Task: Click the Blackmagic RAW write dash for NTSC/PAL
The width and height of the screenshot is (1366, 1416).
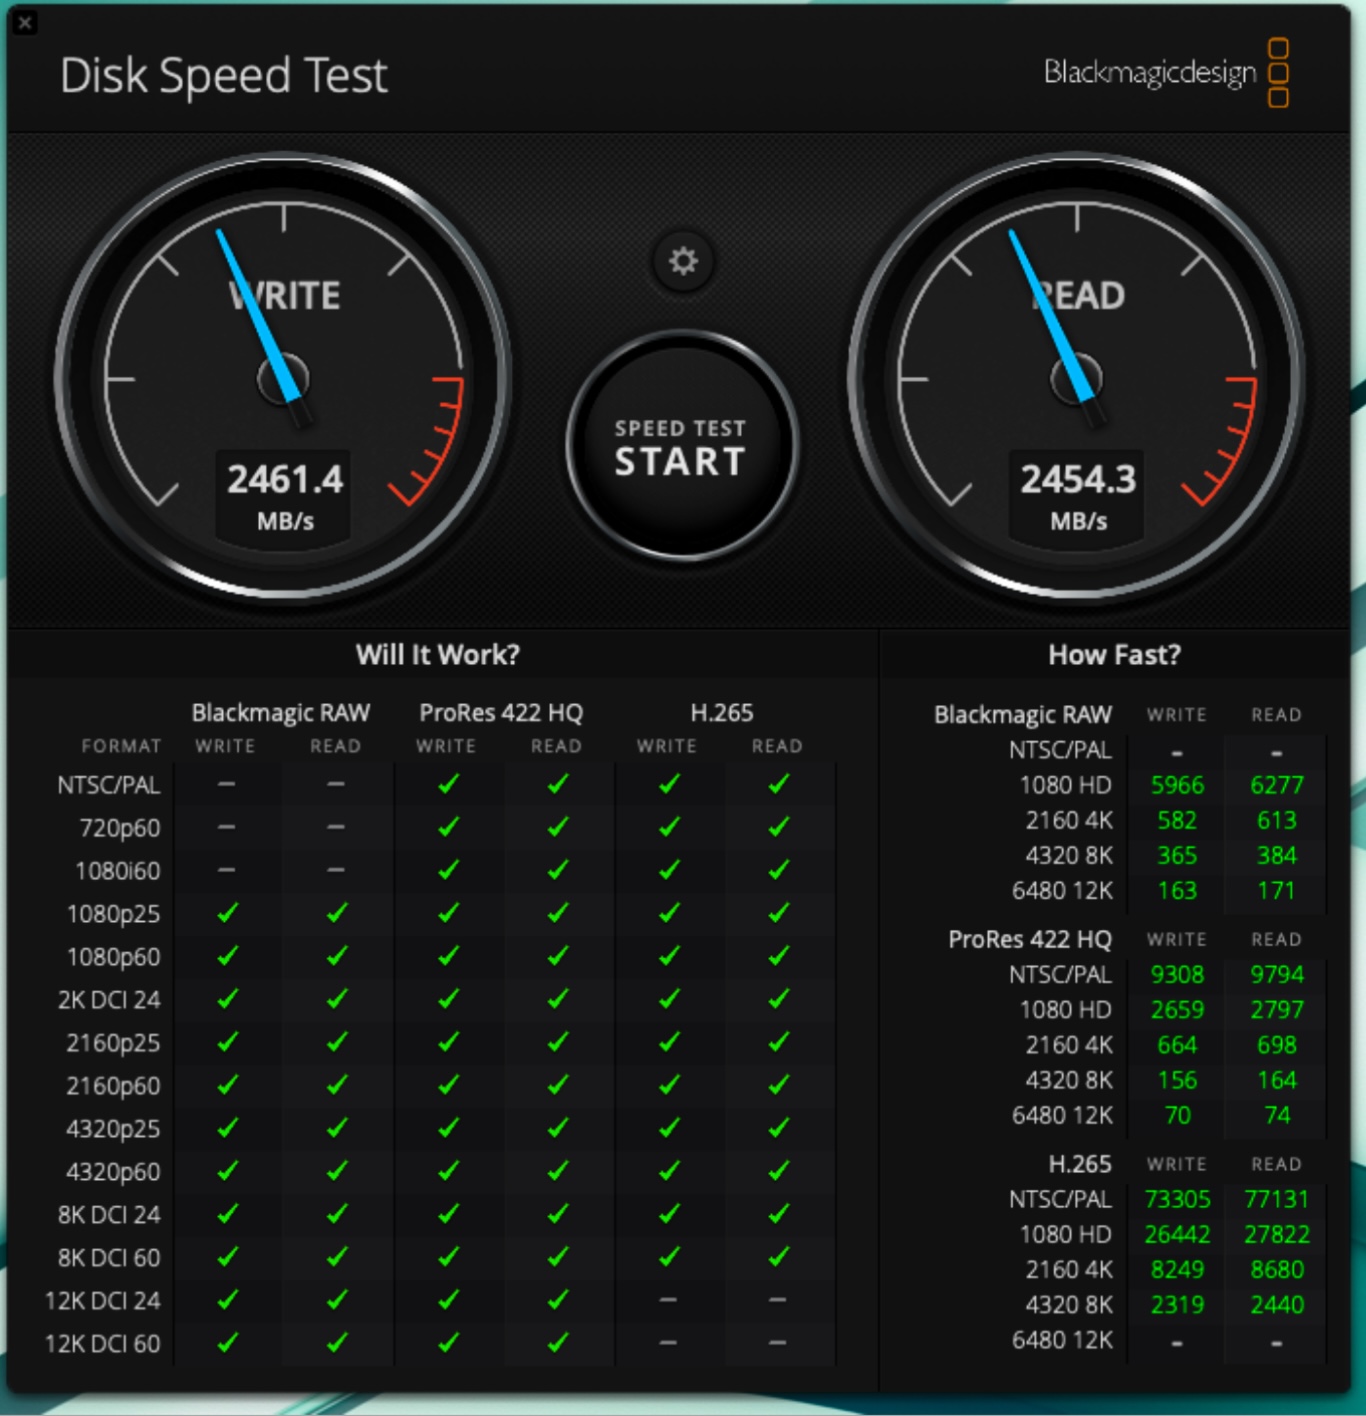Action: pyautogui.click(x=227, y=784)
